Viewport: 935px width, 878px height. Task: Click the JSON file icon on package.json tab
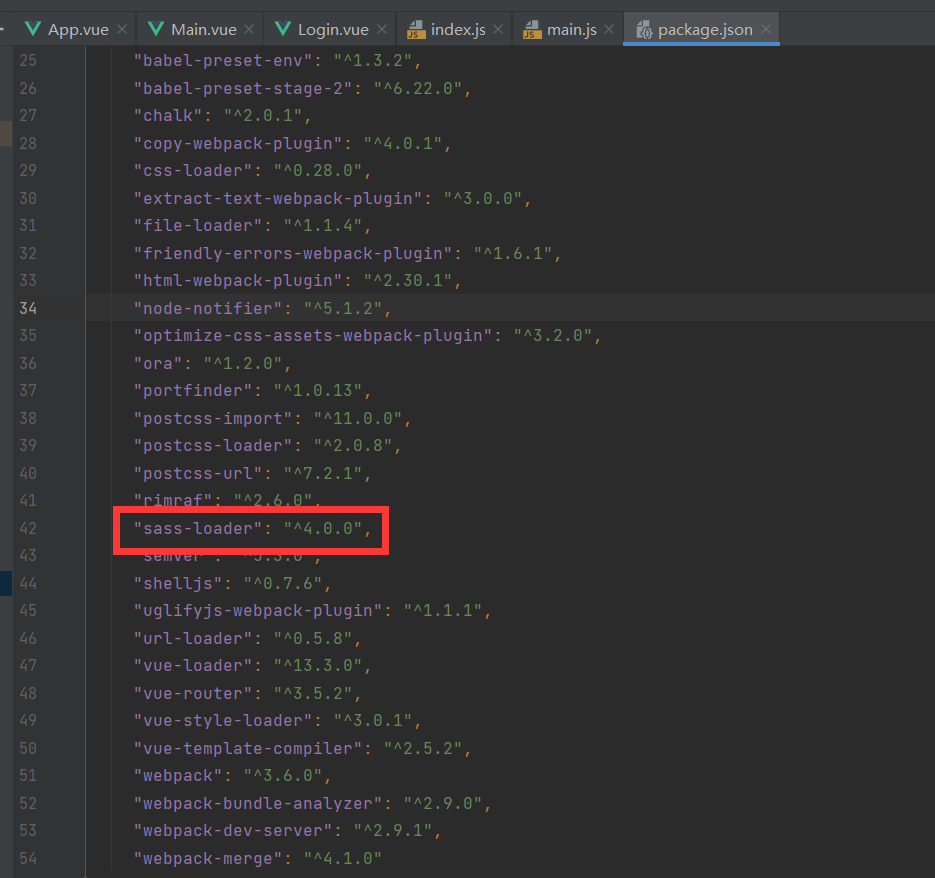(643, 29)
